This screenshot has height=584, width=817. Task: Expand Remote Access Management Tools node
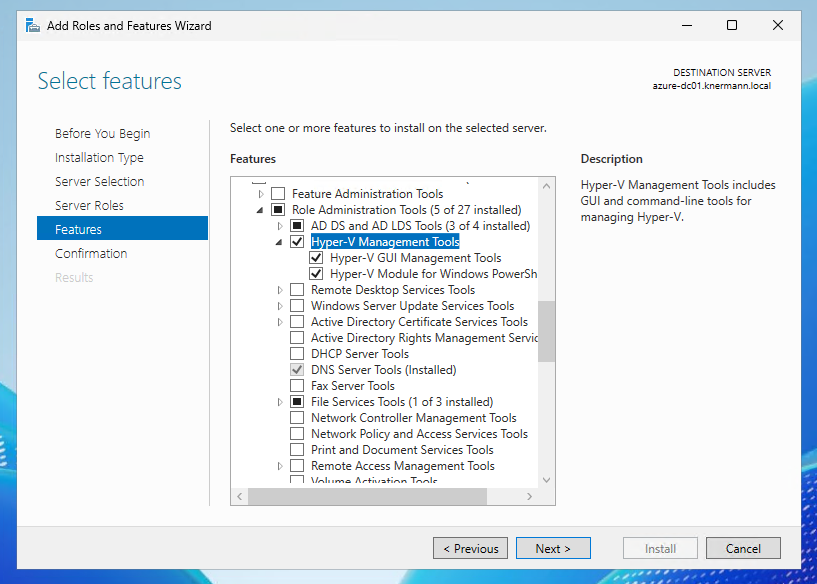coord(280,466)
